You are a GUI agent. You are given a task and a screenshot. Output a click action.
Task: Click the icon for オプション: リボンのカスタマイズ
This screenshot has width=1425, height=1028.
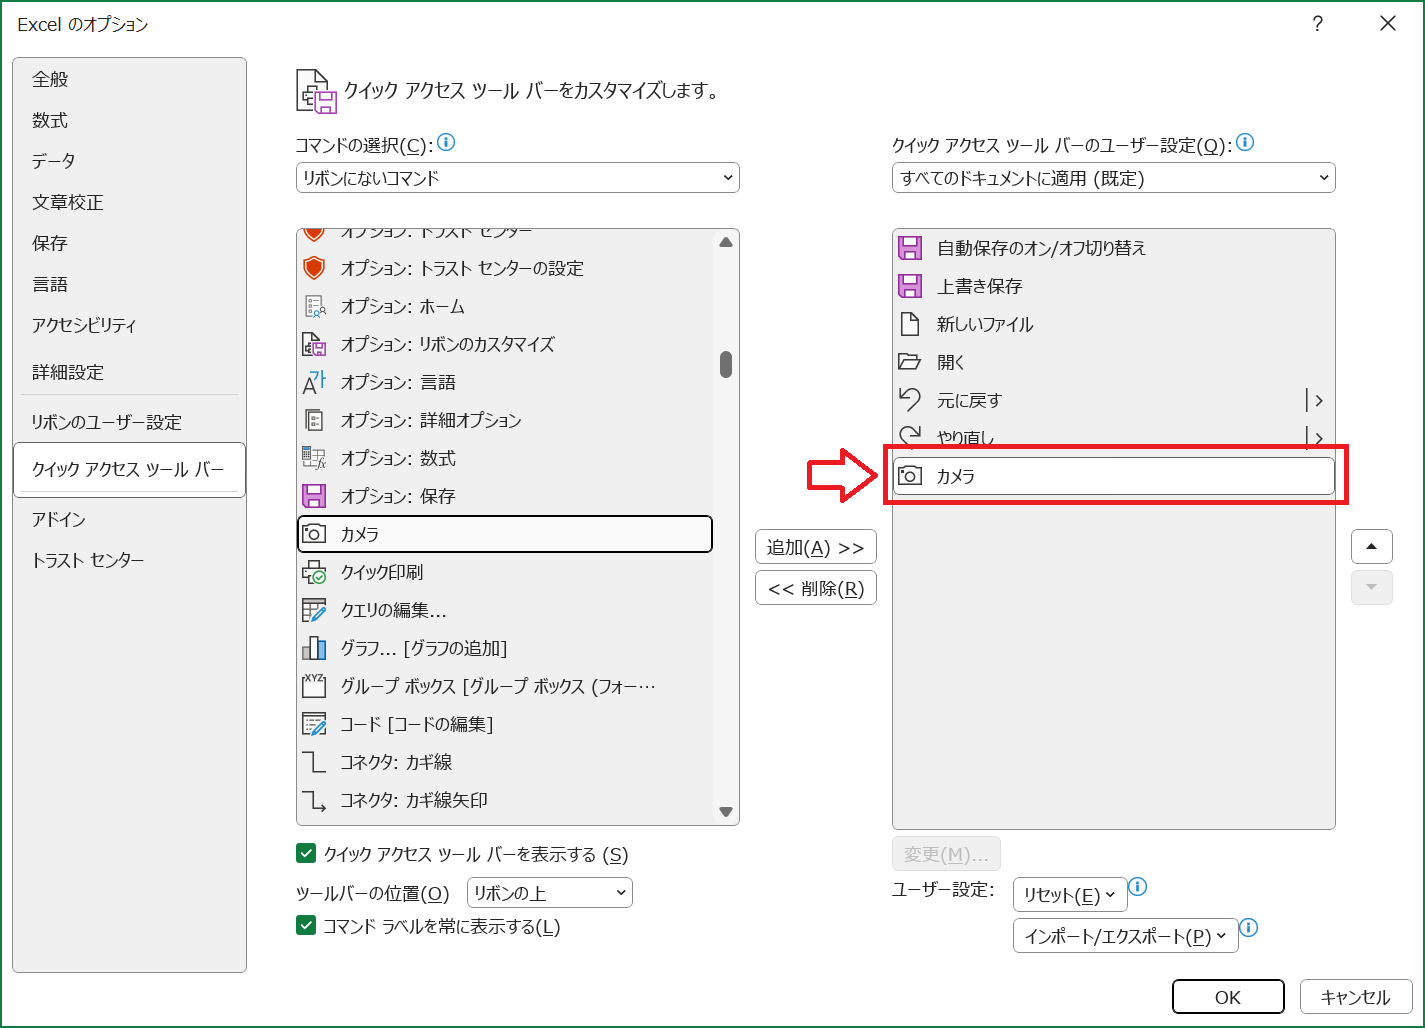pos(314,344)
